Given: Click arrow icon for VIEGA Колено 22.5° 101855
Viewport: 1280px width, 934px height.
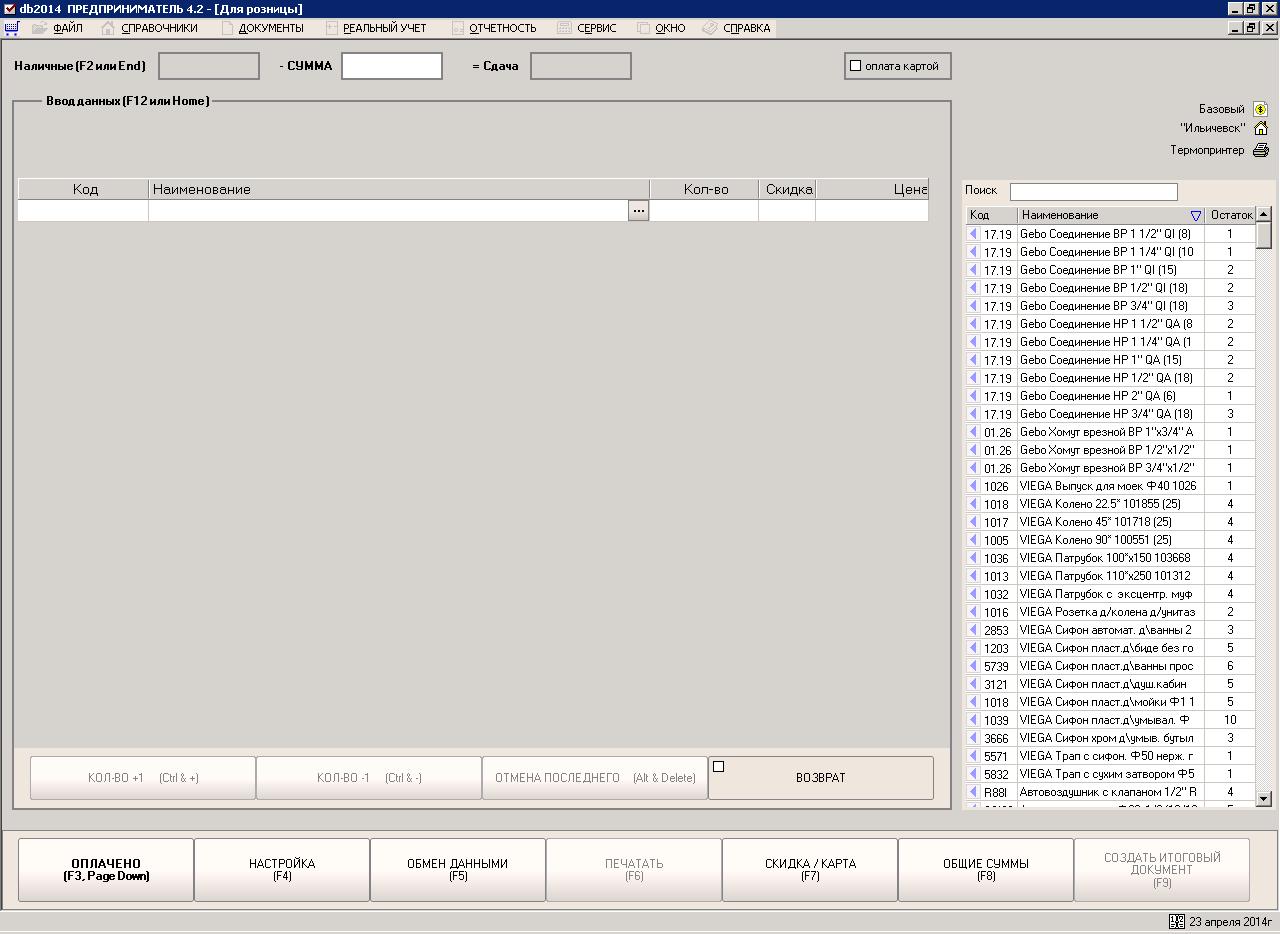Looking at the screenshot, I should point(973,504).
